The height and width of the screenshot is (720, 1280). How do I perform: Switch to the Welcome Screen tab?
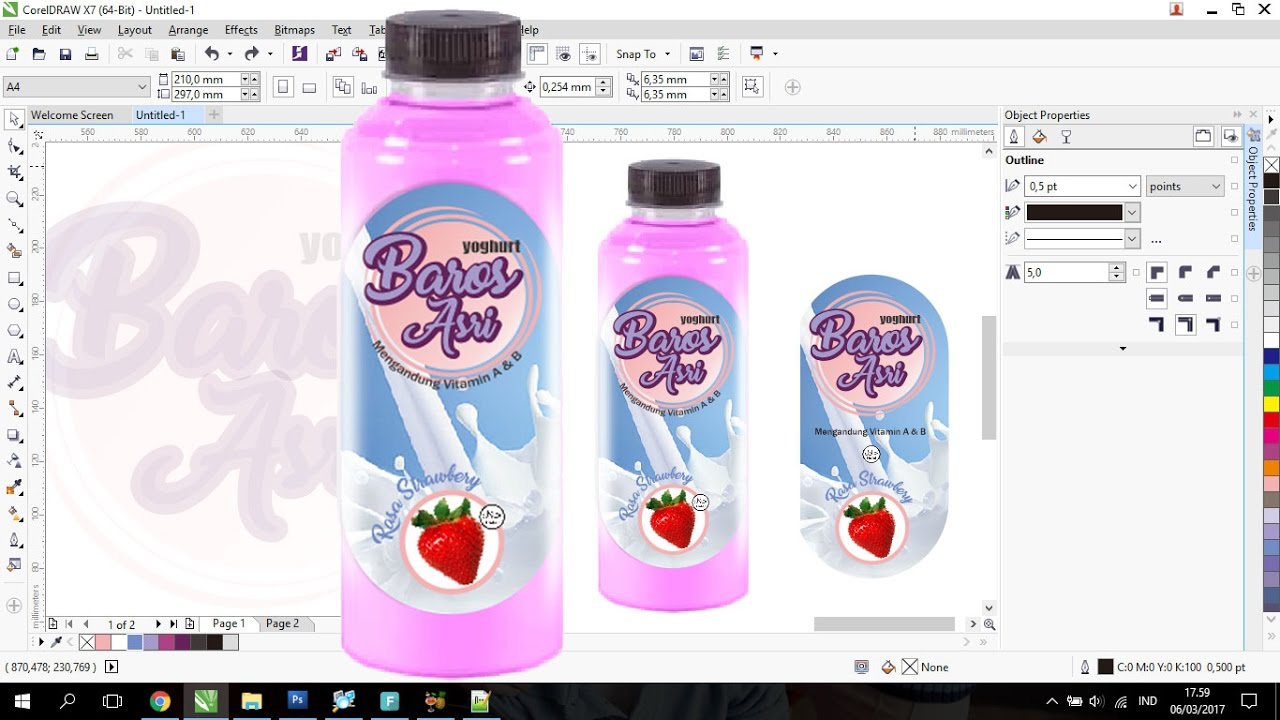[72, 115]
